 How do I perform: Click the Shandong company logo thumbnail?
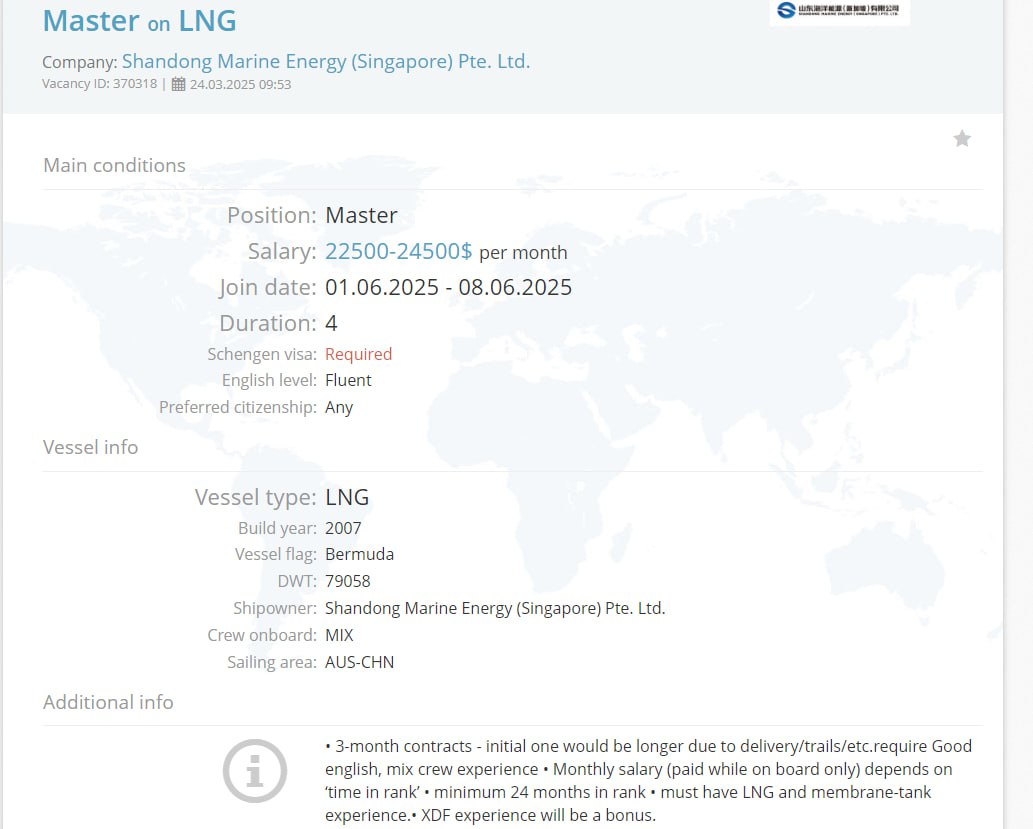(839, 11)
